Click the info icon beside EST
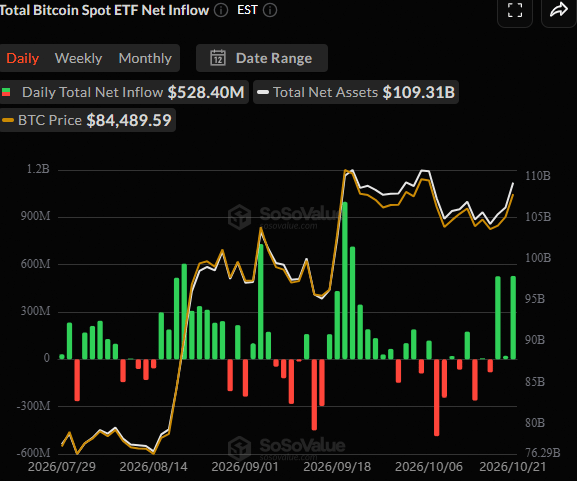Viewport: 577px width, 481px height. click(270, 10)
